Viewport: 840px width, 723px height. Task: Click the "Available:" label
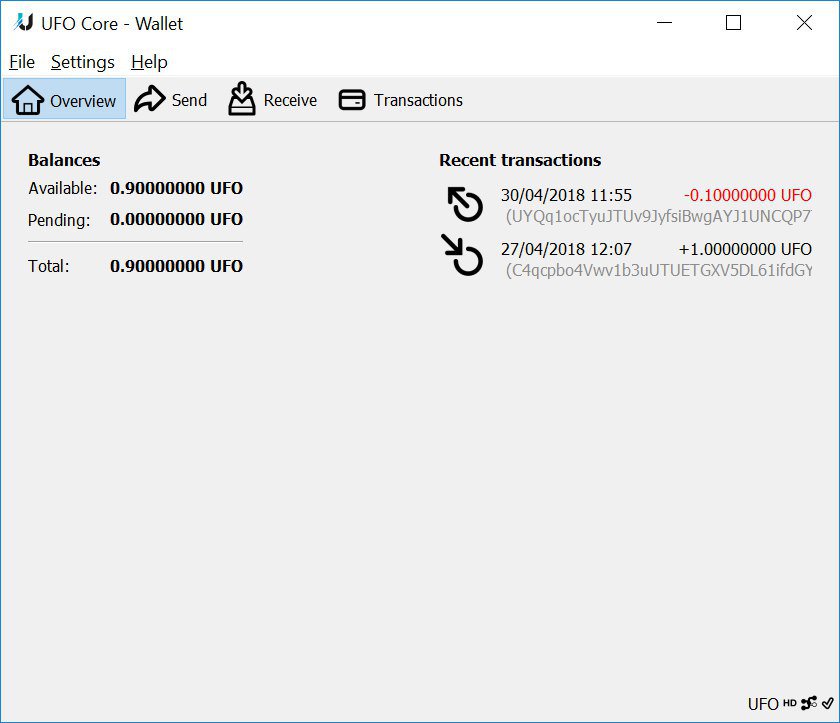pyautogui.click(x=63, y=189)
